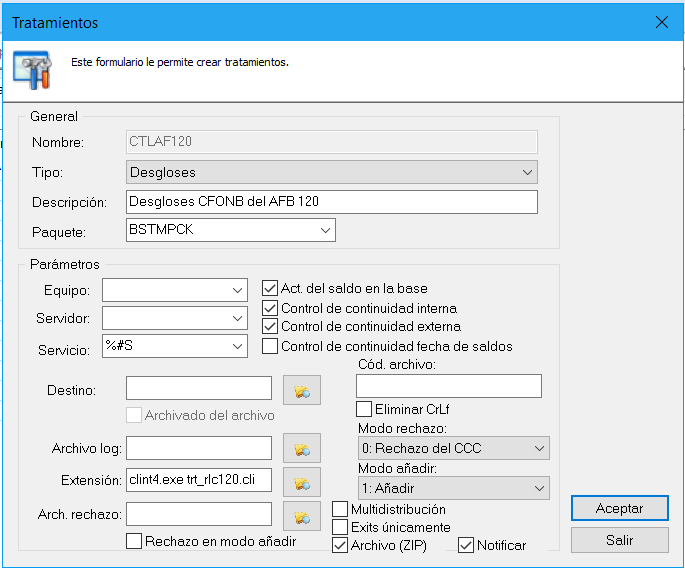Click into the Descripción text field
Viewport: 685px width, 570px height.
tap(332, 202)
